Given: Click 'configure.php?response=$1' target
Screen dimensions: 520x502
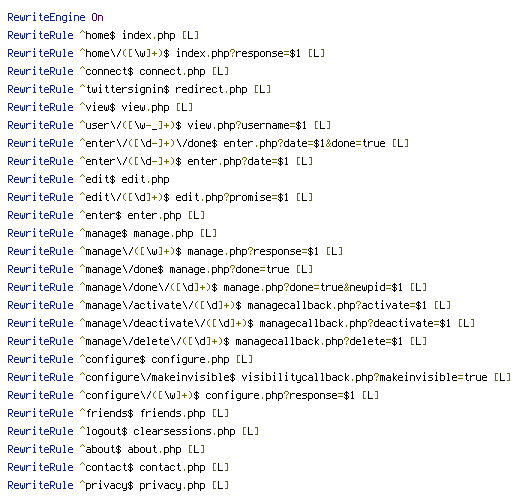Looking at the screenshot, I should (x=280, y=395).
